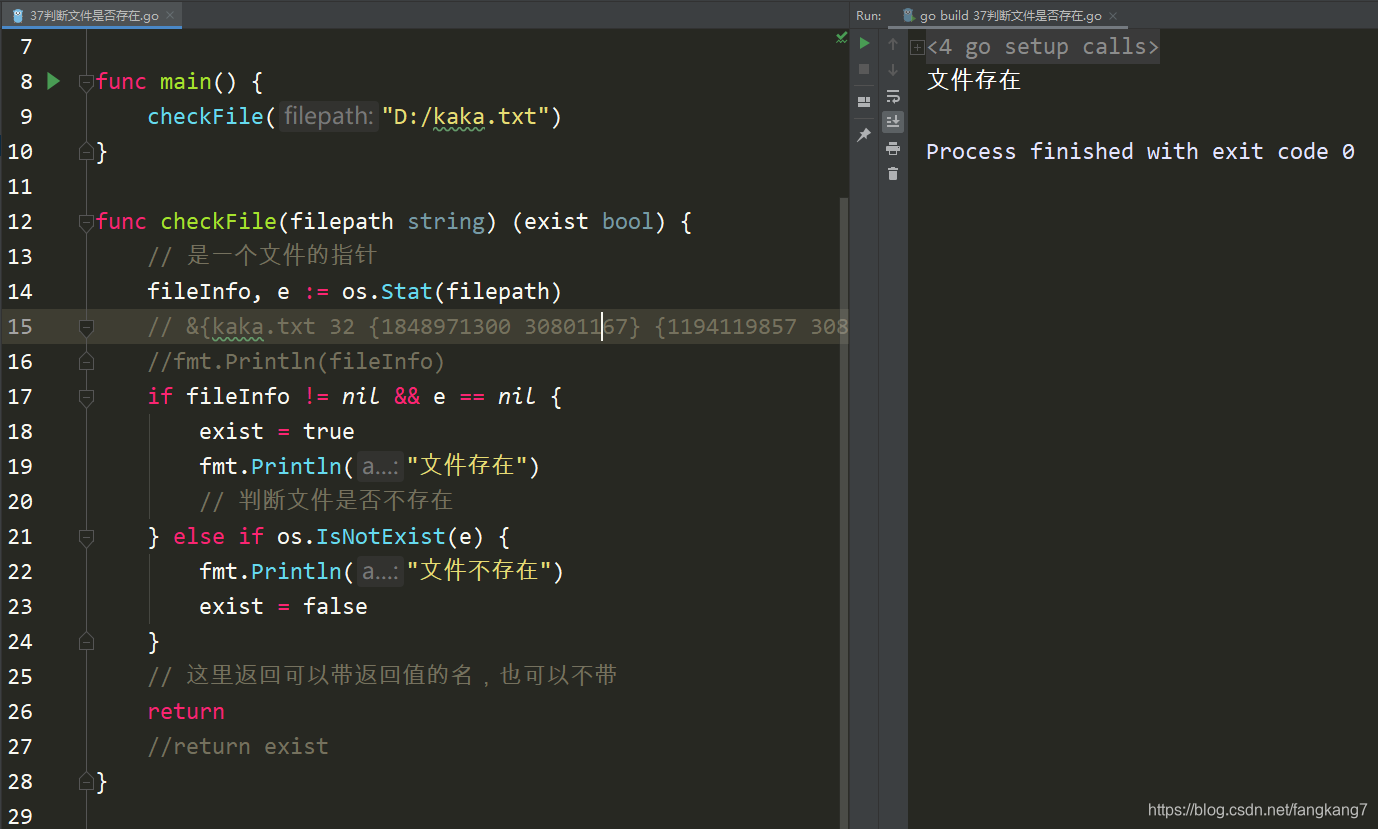Image resolution: width=1378 pixels, height=829 pixels.
Task: Click the Stop process square icon
Action: tap(865, 69)
